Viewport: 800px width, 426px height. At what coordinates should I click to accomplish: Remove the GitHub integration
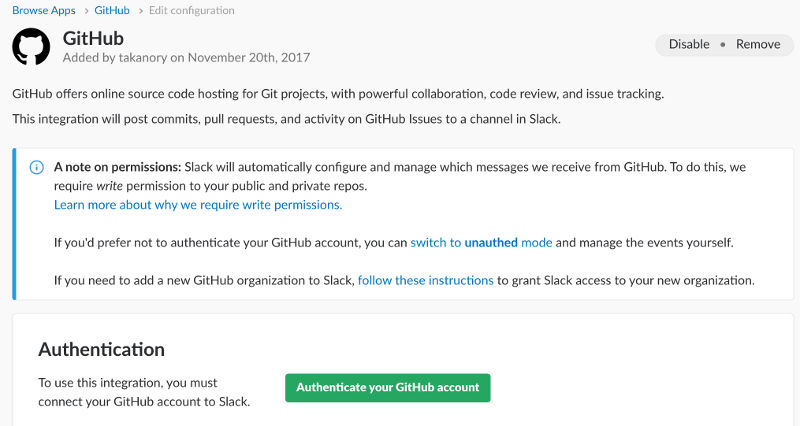coord(758,44)
